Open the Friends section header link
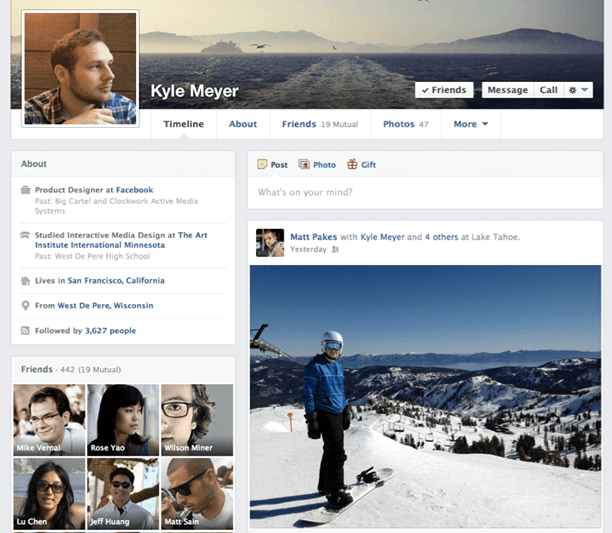This screenshot has width=612, height=533. coord(37,369)
